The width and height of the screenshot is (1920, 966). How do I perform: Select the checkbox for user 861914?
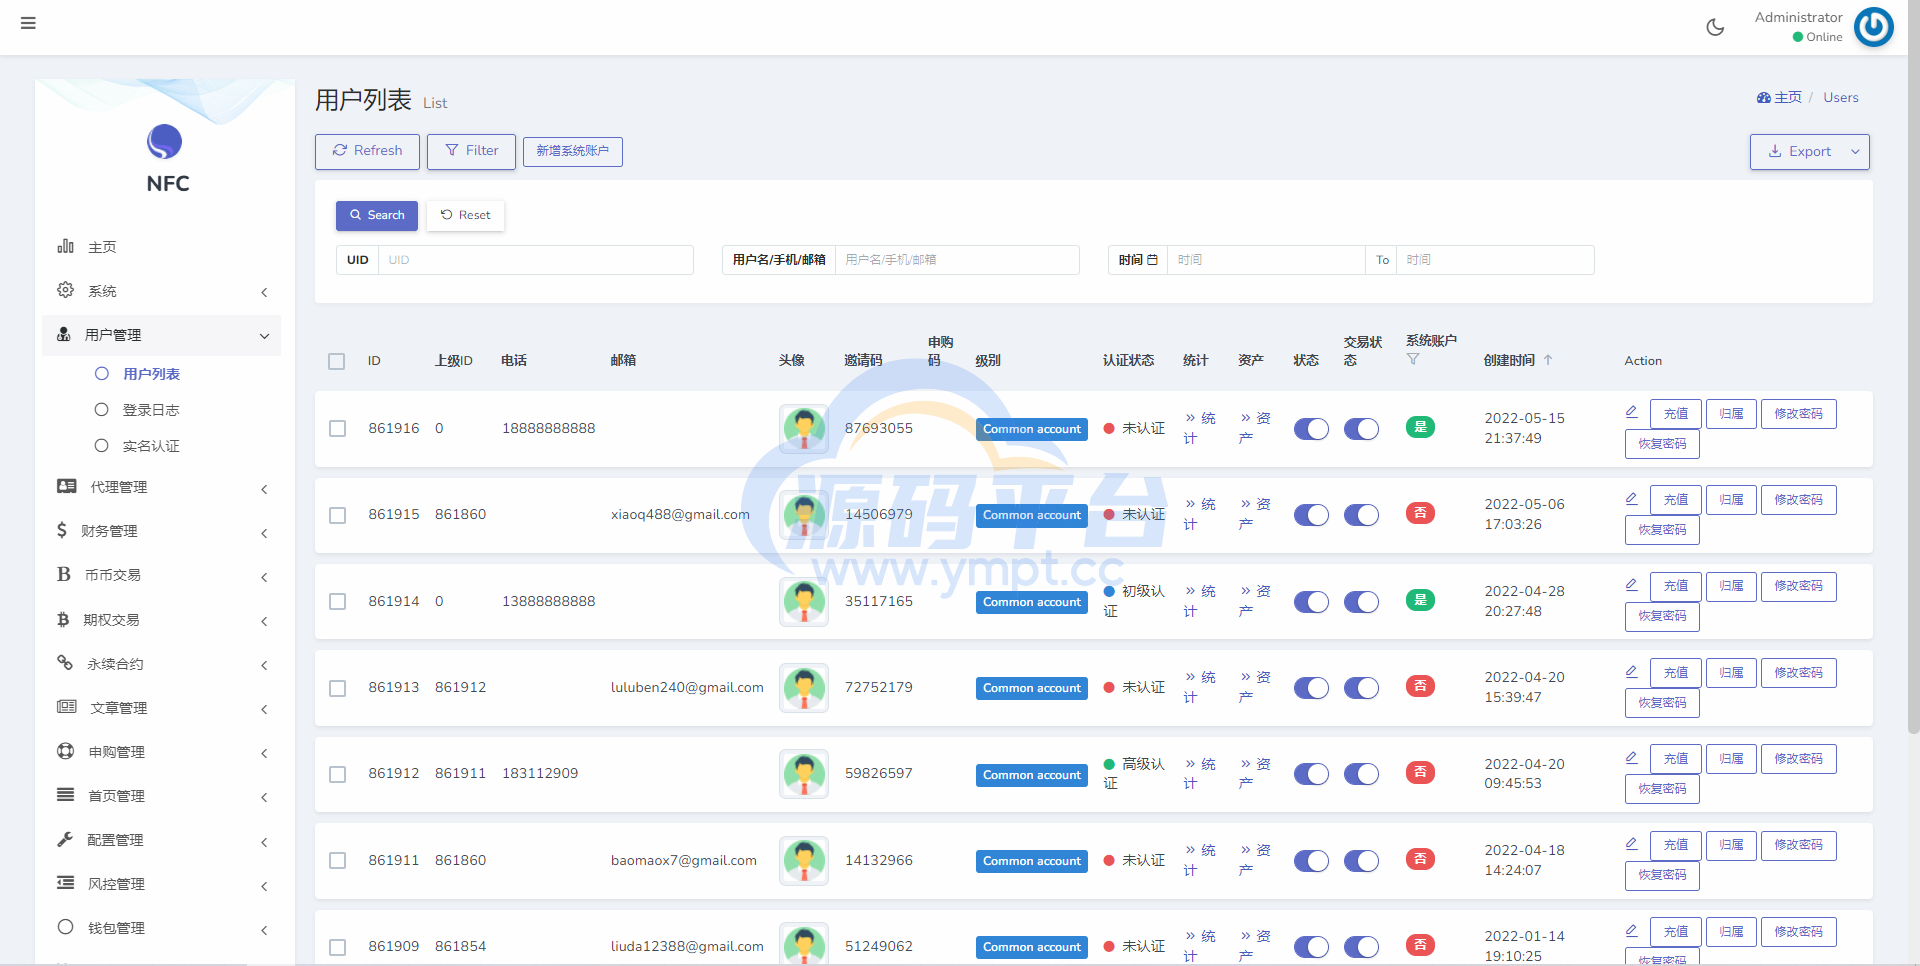(x=338, y=601)
